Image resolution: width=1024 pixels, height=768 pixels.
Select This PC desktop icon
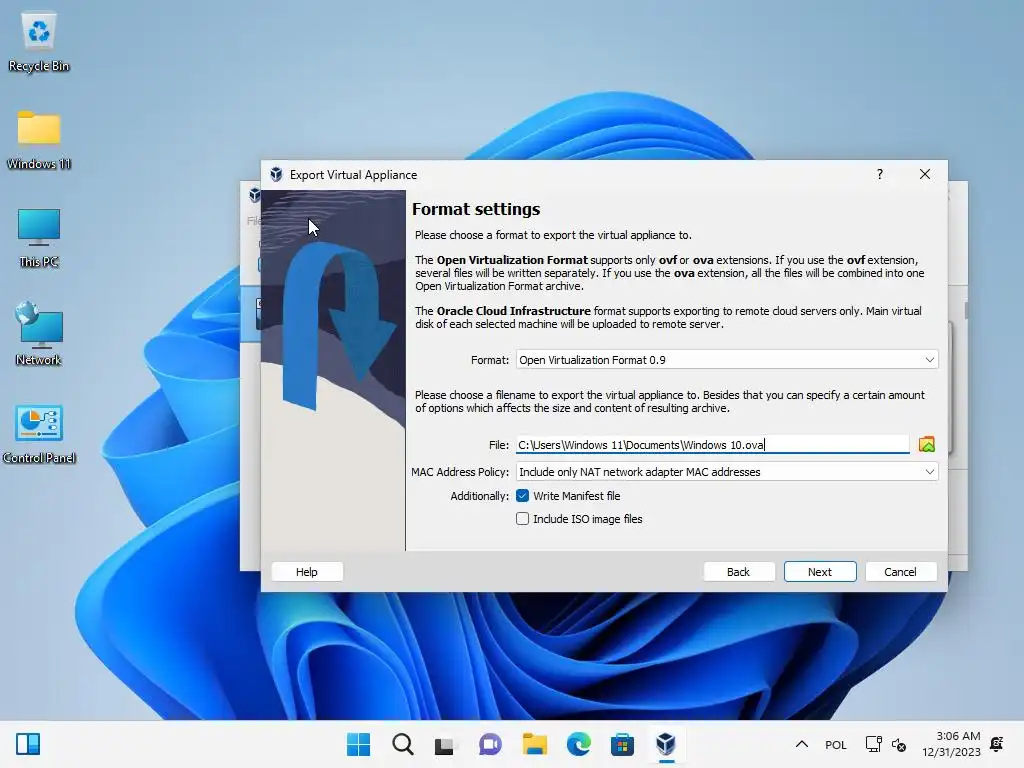click(39, 238)
